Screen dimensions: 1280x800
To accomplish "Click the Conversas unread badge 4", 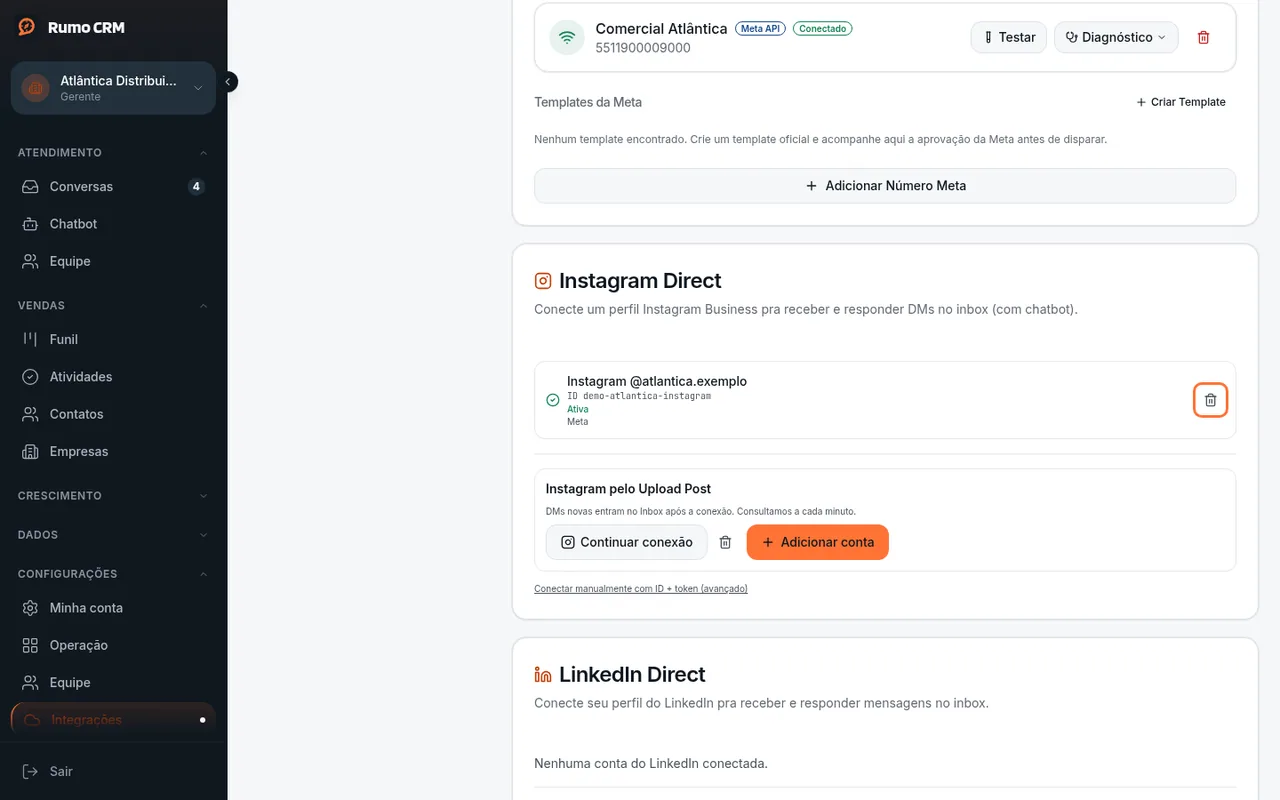I will tap(196, 186).
